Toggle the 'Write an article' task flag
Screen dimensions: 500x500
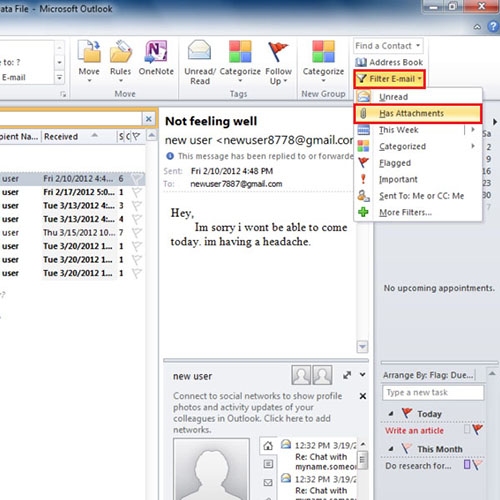477,429
